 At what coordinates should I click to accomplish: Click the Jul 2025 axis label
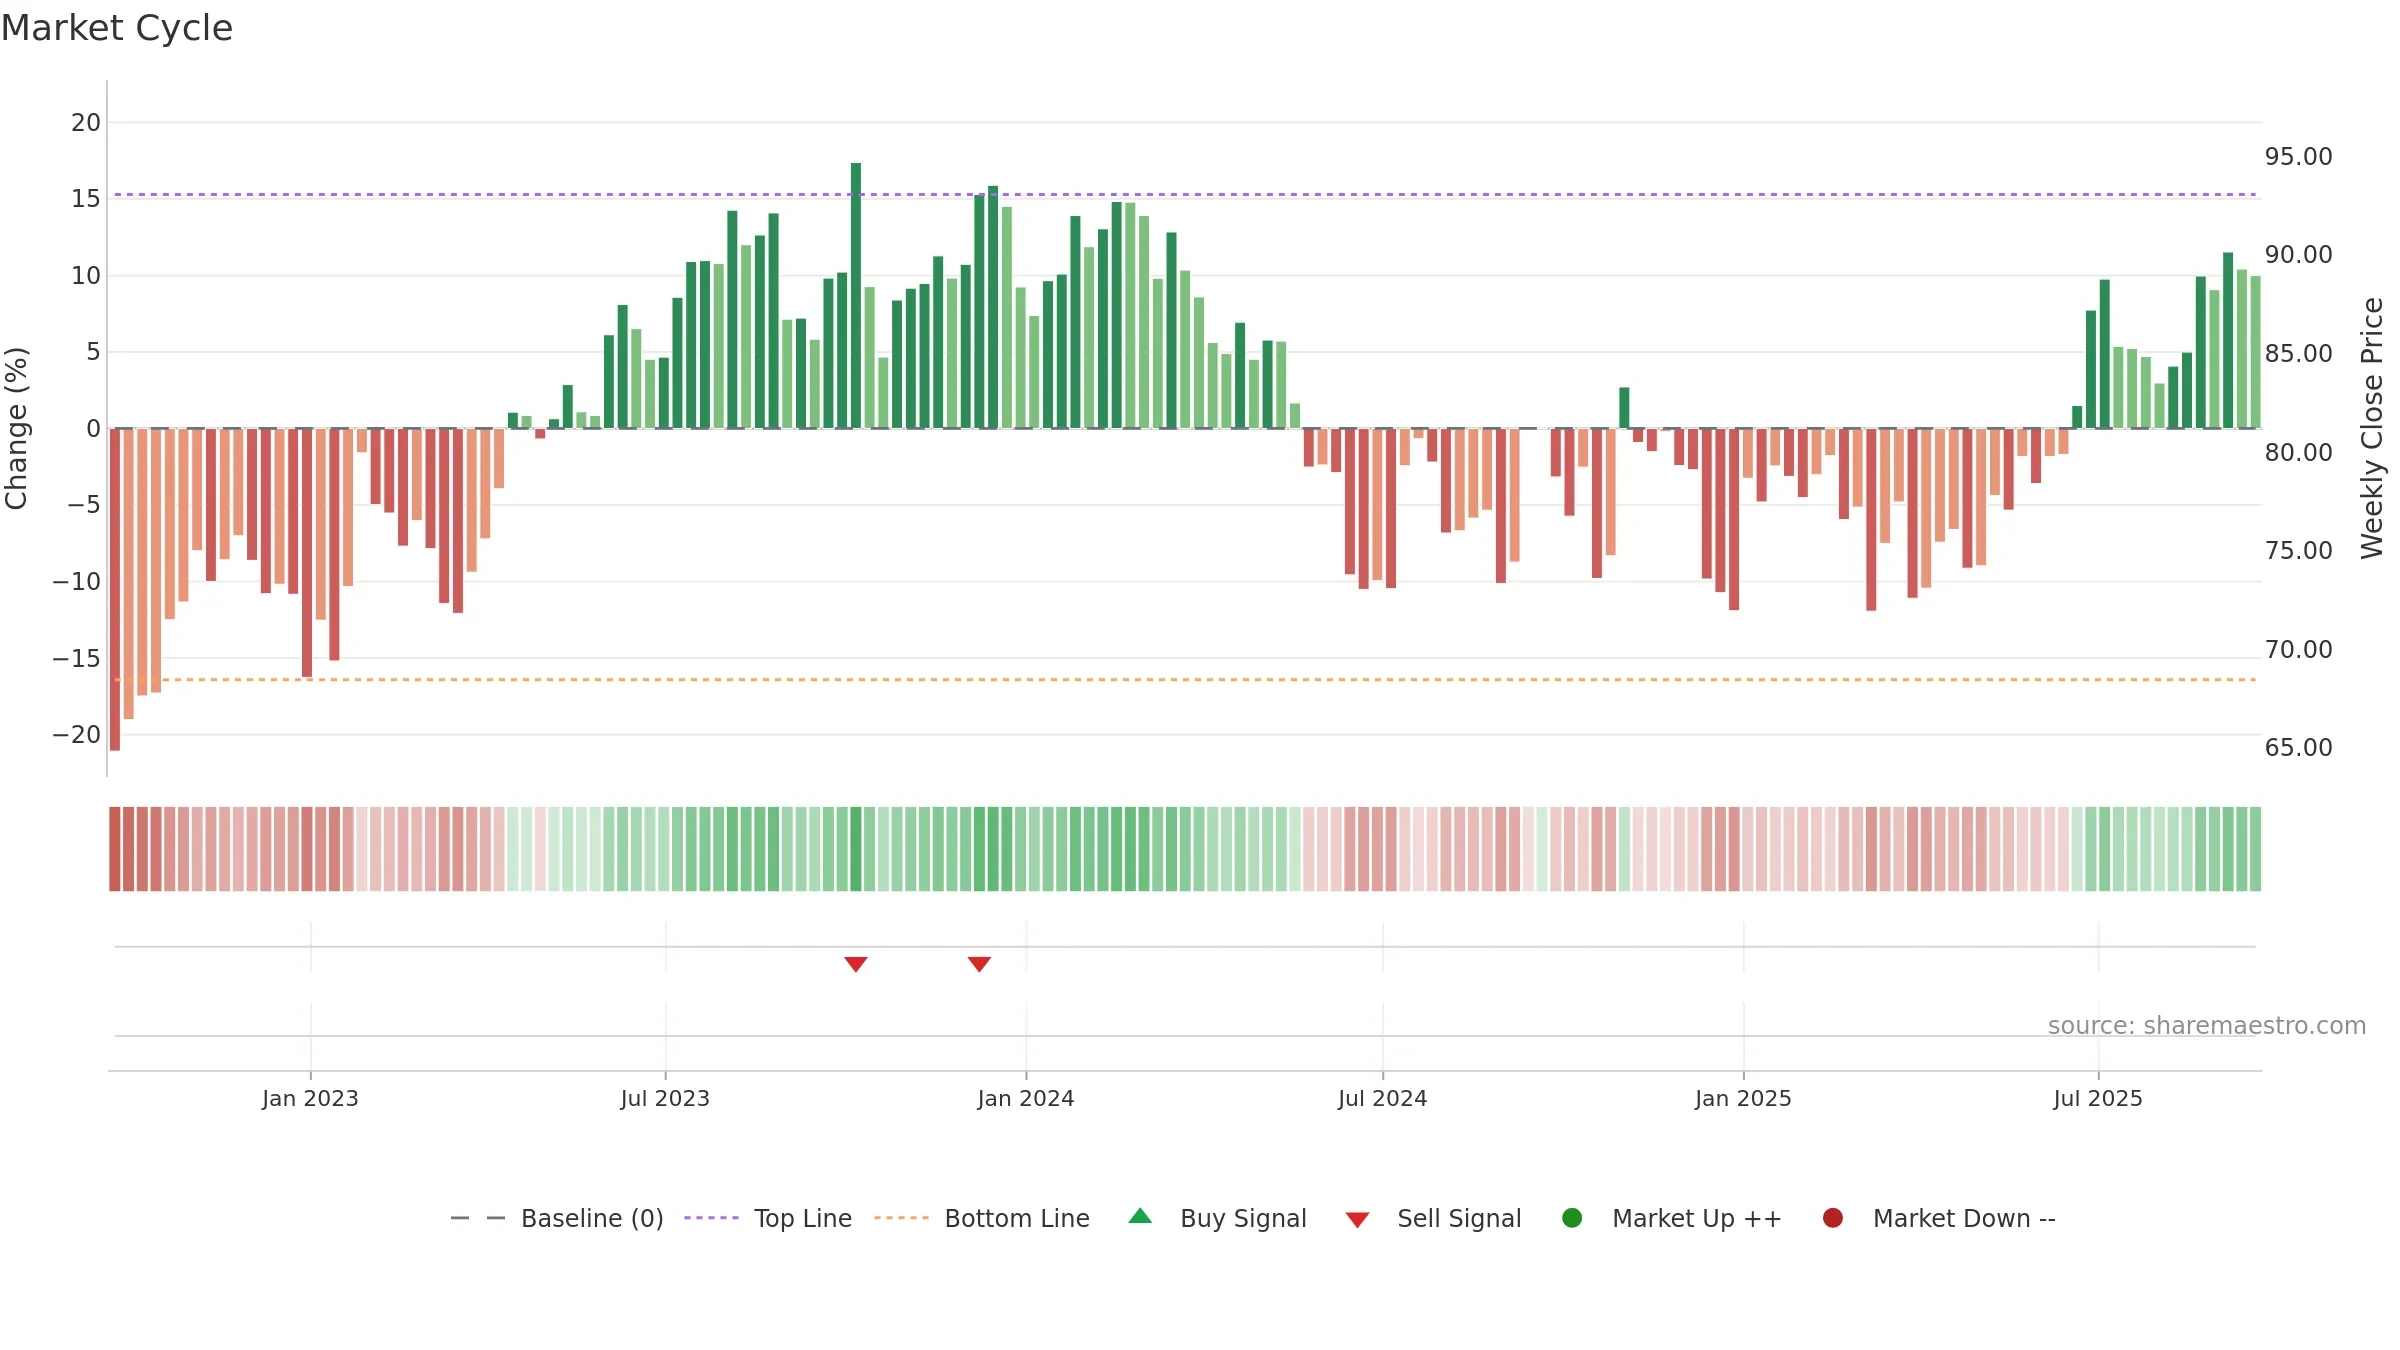(x=2098, y=1098)
